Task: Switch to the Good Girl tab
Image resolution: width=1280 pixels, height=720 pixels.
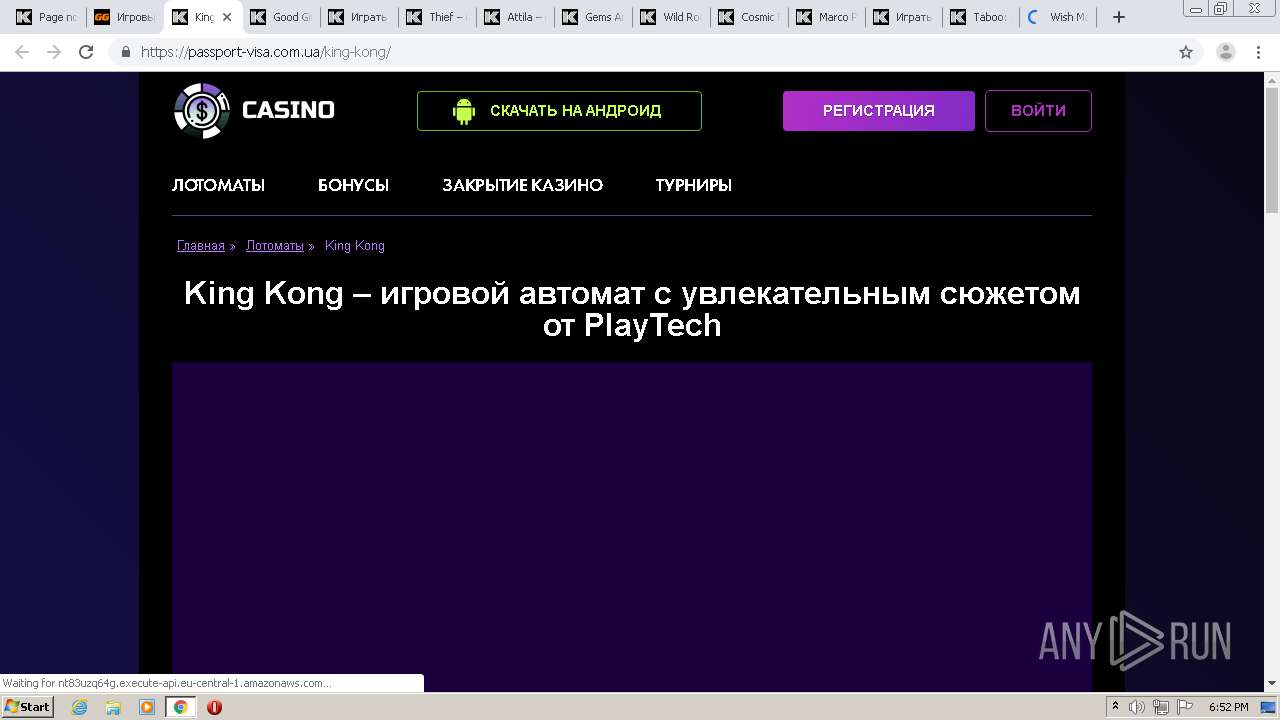Action: pyautogui.click(x=281, y=17)
